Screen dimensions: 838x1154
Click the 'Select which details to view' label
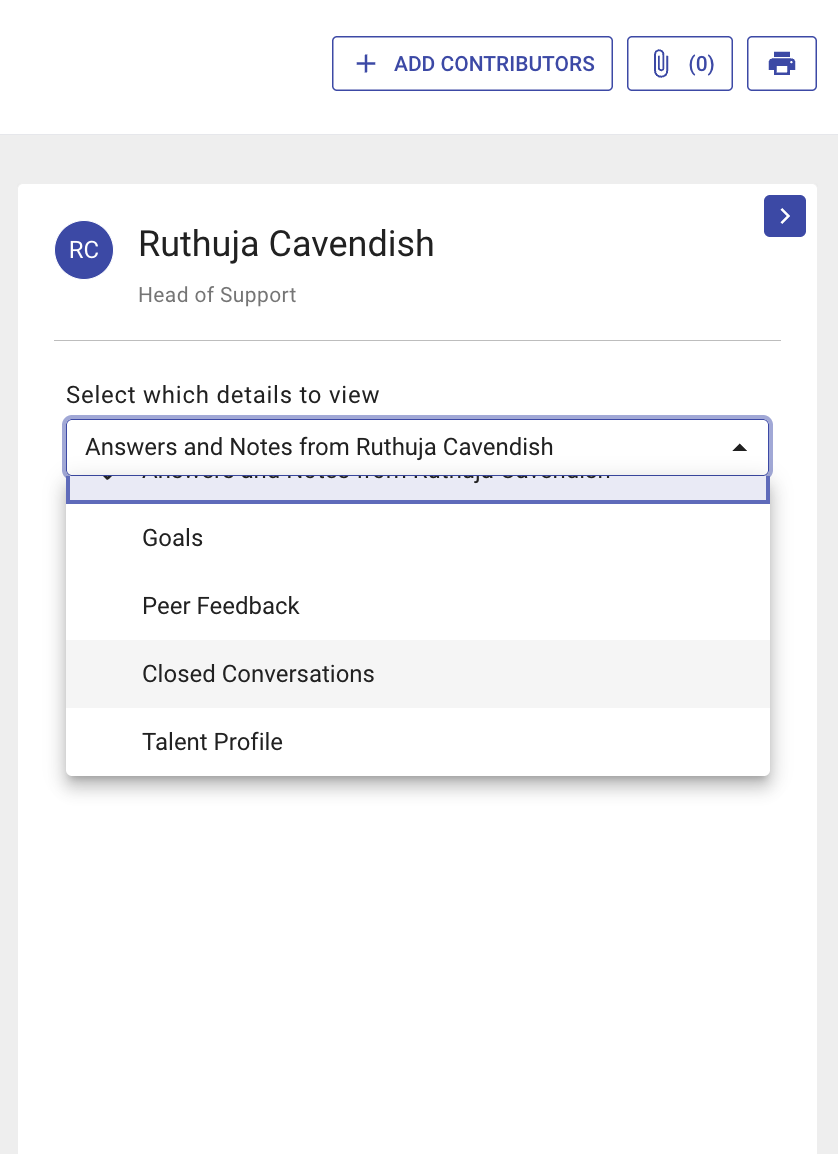[x=223, y=395]
